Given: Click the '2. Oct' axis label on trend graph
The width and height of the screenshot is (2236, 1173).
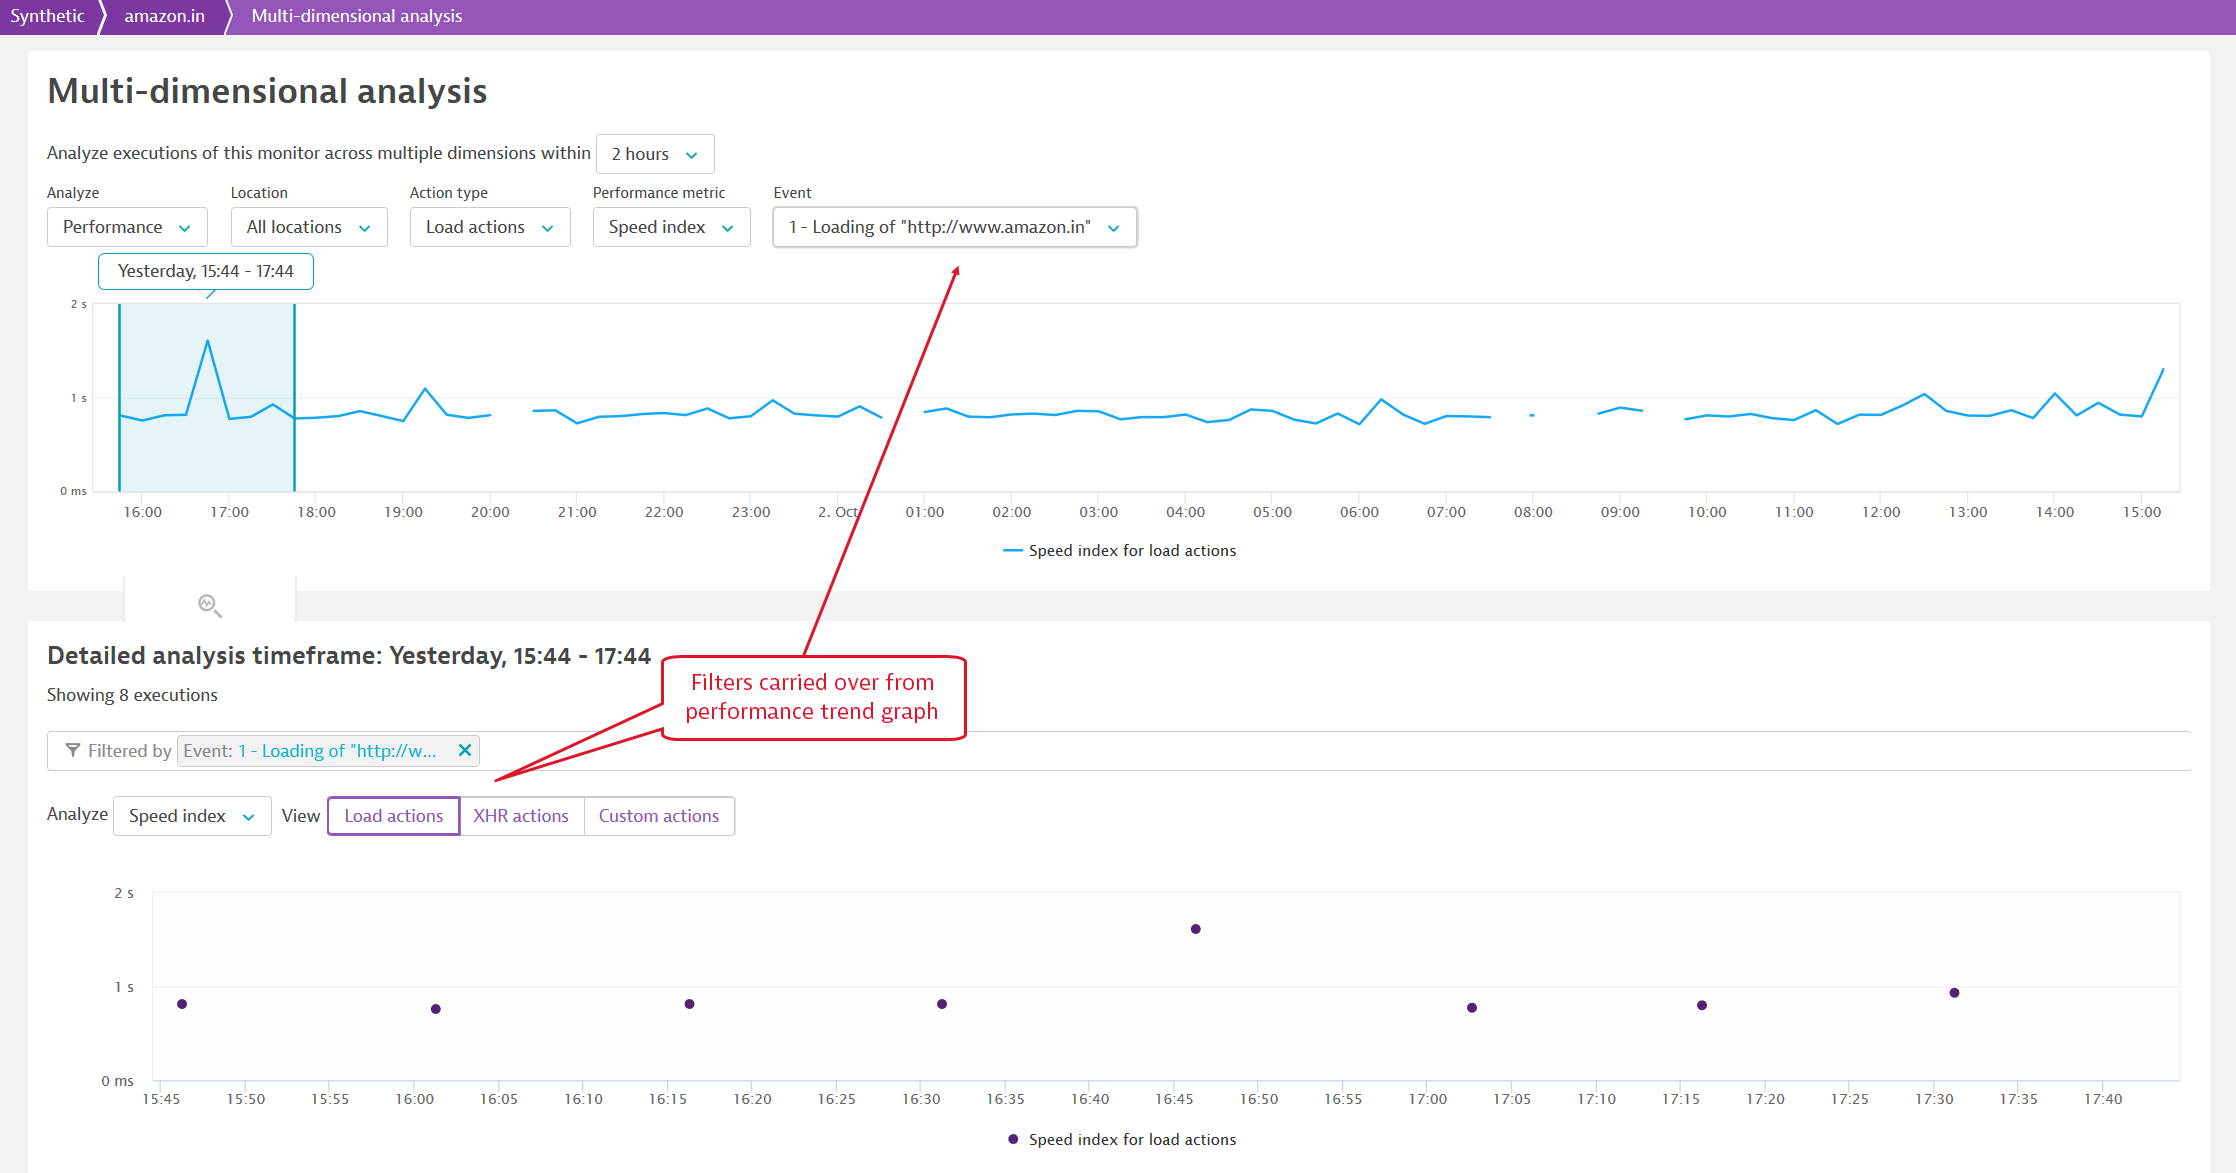Looking at the screenshot, I should pyautogui.click(x=838, y=512).
